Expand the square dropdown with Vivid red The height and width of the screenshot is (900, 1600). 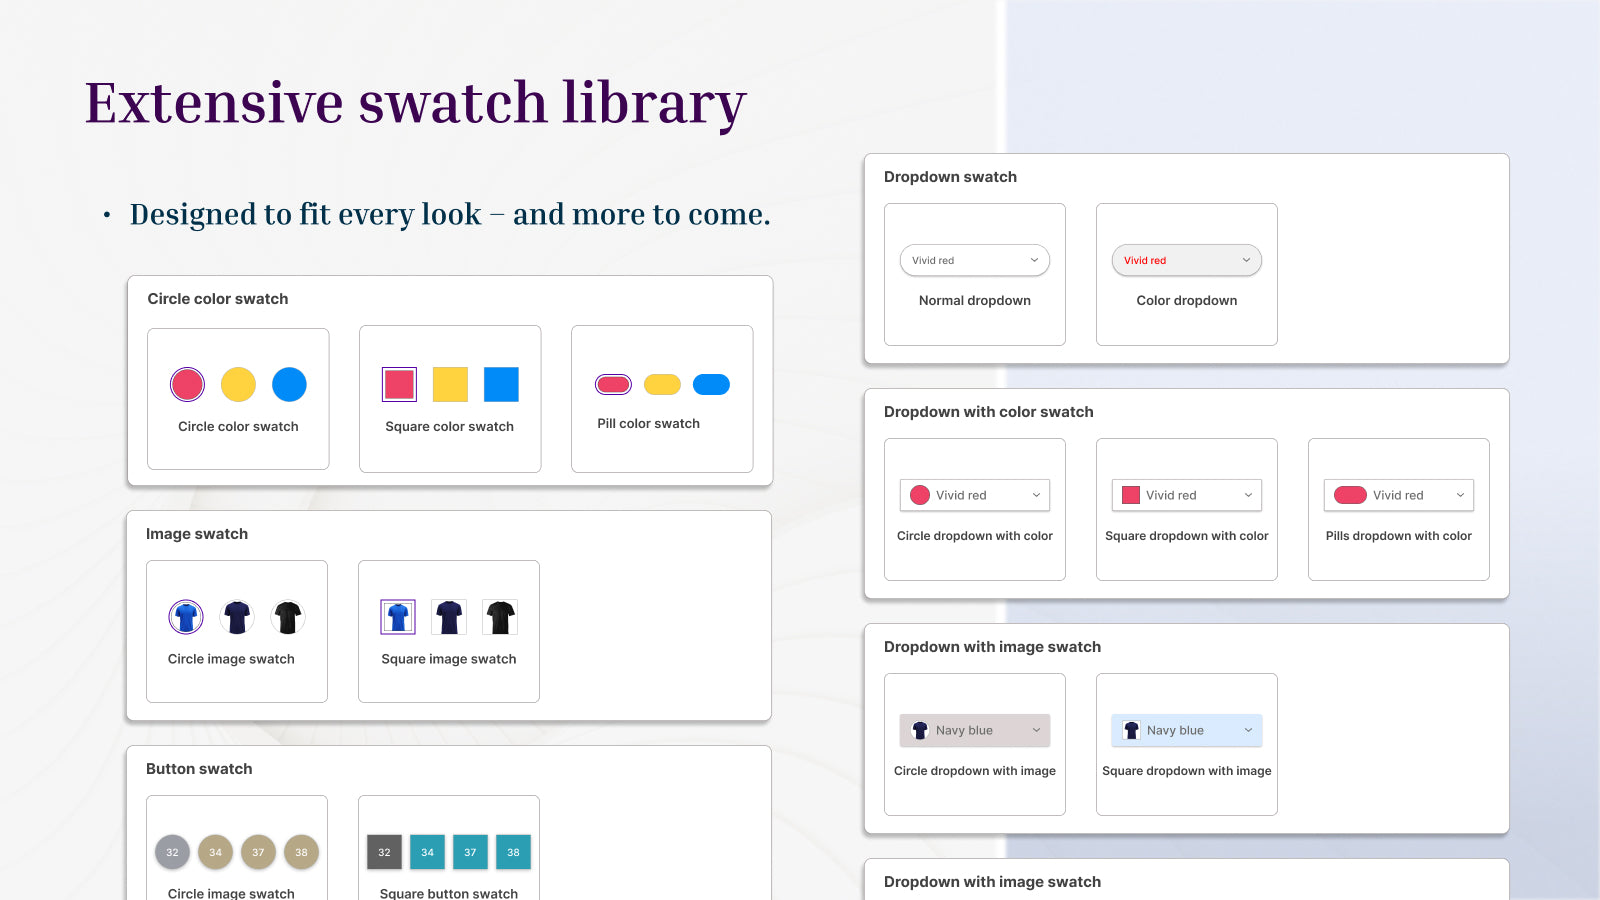pos(1187,495)
